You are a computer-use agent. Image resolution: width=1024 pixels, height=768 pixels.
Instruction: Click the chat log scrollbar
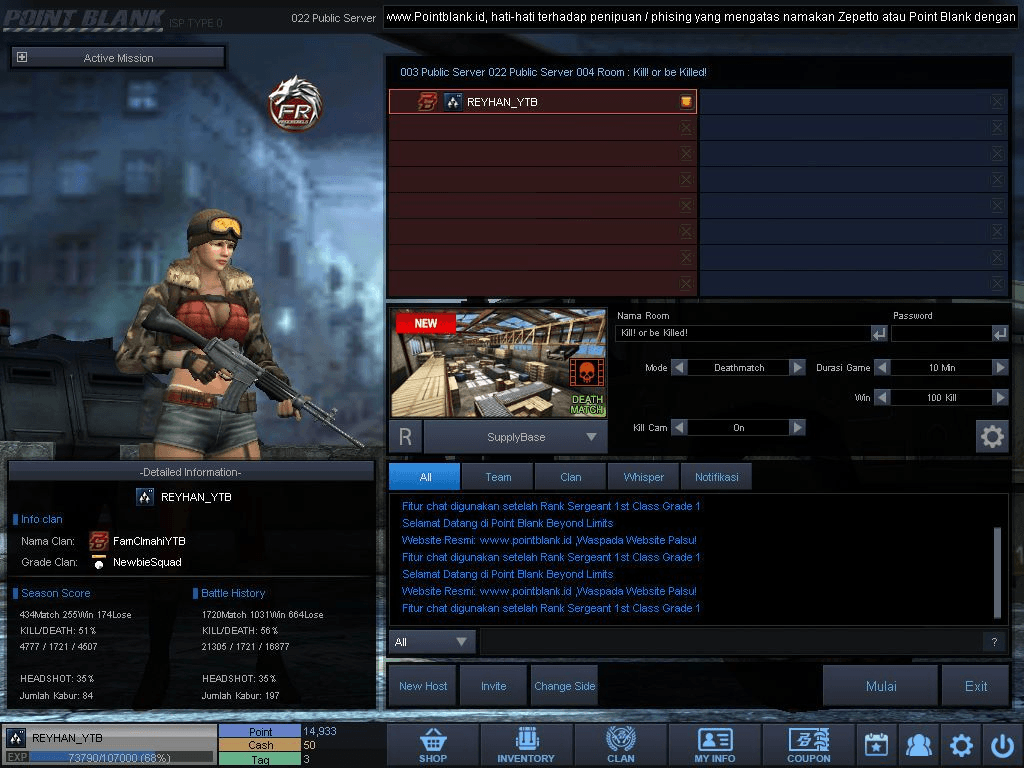click(997, 571)
